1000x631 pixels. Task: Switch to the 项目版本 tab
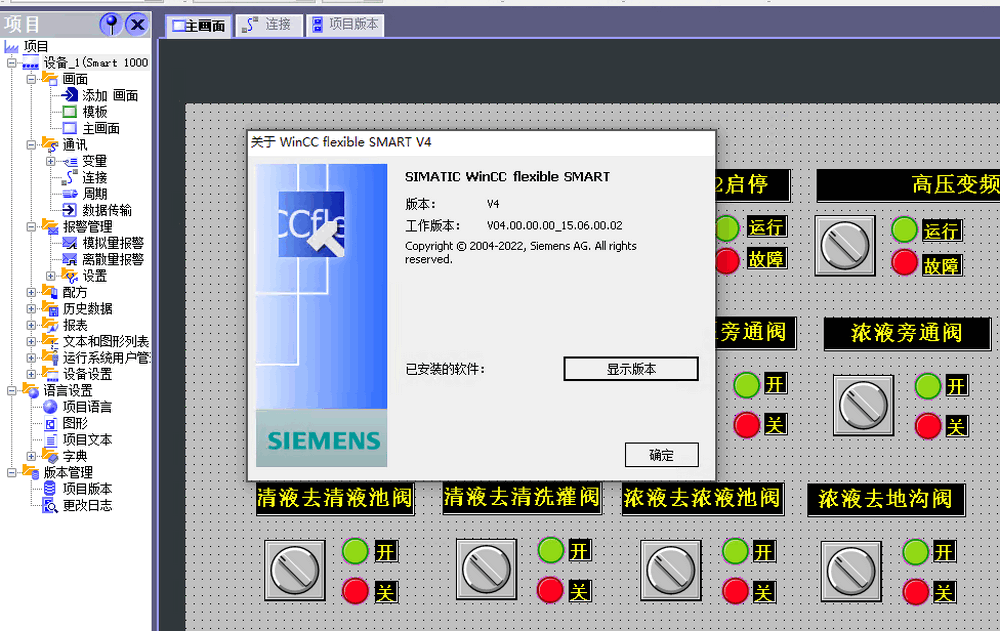pos(345,25)
